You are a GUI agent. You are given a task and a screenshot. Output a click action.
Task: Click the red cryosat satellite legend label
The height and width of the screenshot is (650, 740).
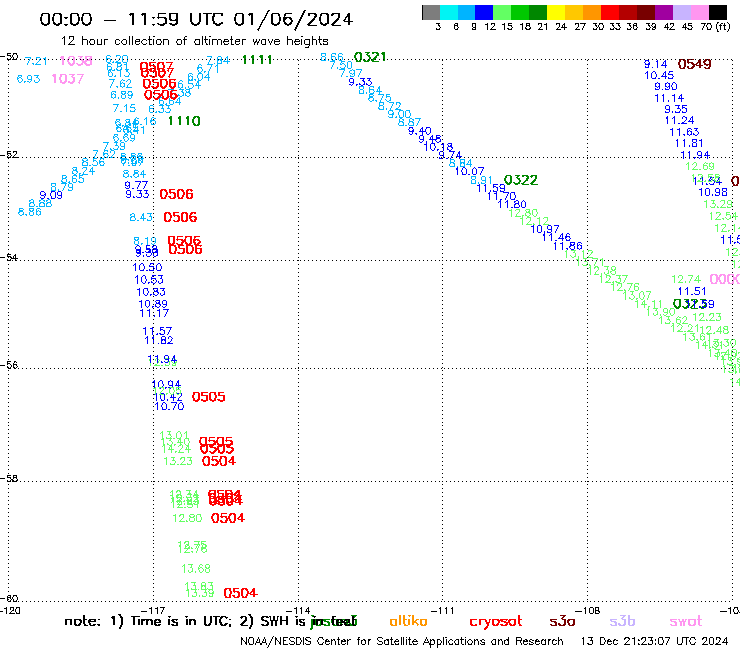496,621
